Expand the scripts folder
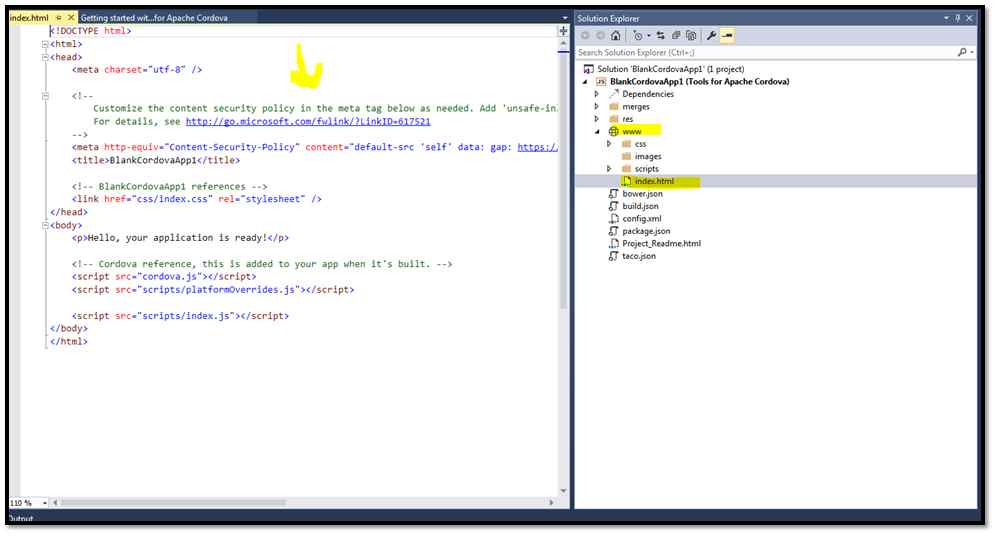This screenshot has width=996, height=536. tap(610, 169)
